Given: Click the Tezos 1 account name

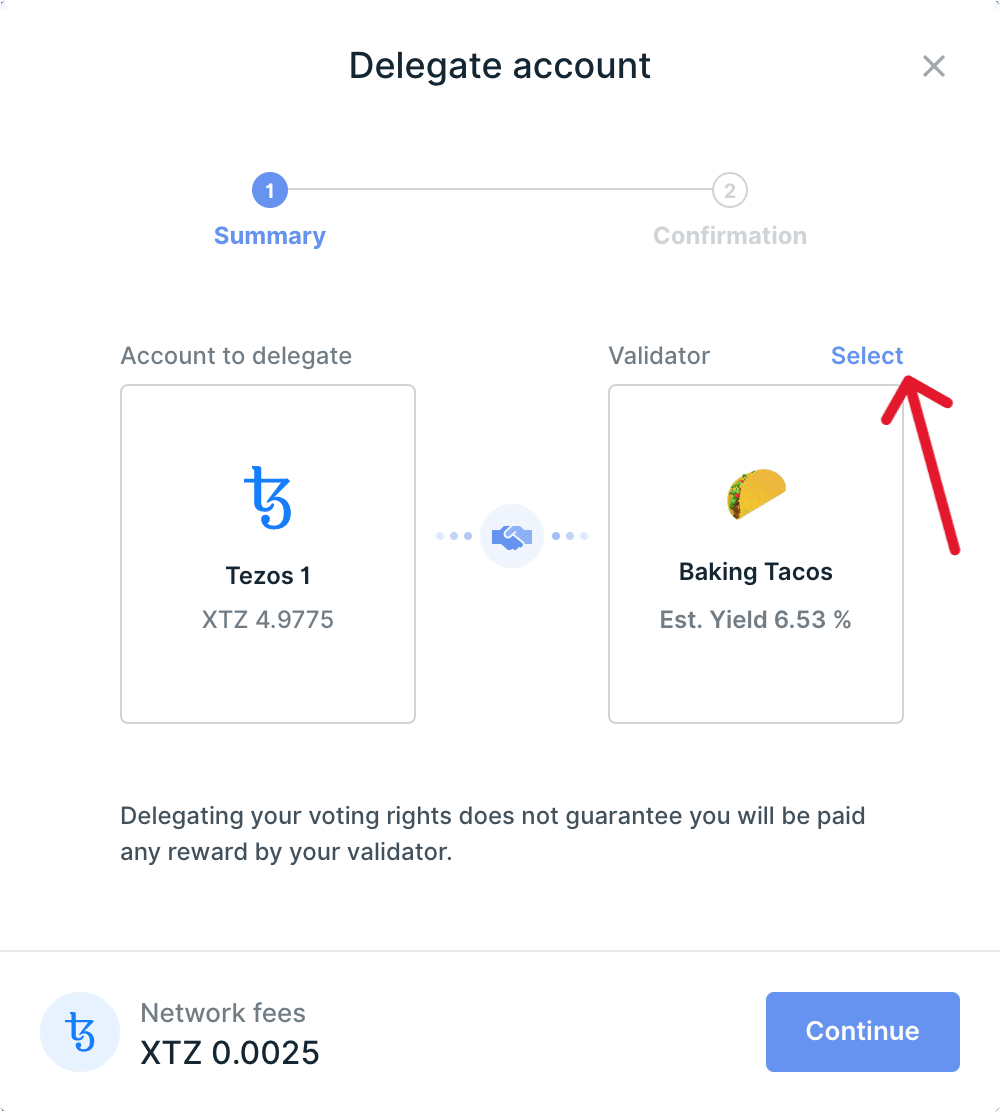Looking at the screenshot, I should coord(267,576).
